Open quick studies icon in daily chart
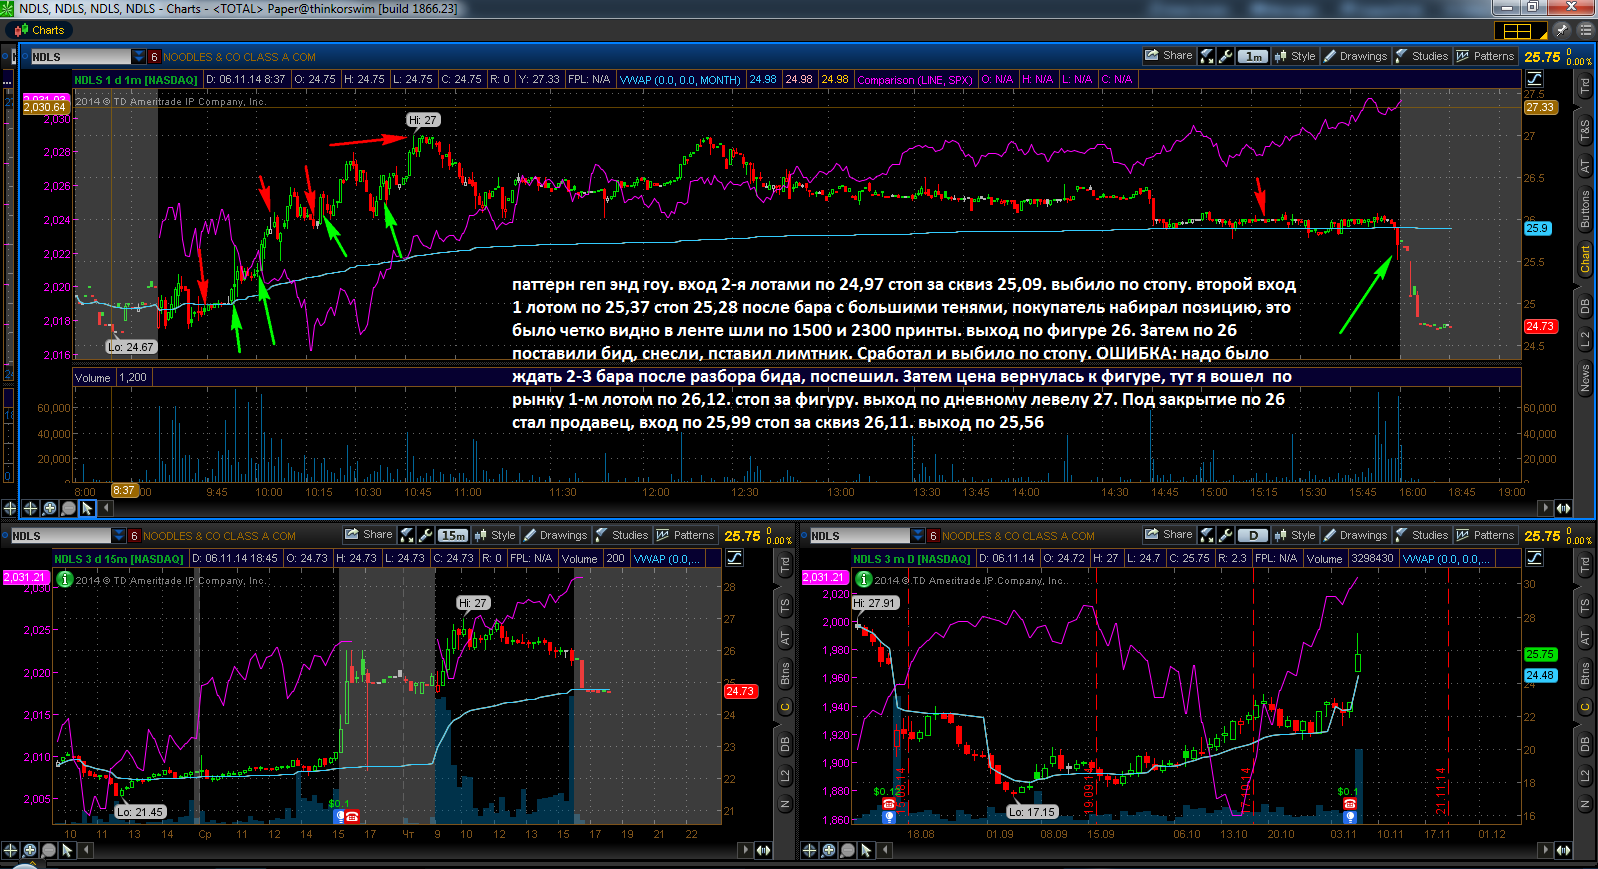Image resolution: width=1598 pixels, height=869 pixels. click(1207, 535)
